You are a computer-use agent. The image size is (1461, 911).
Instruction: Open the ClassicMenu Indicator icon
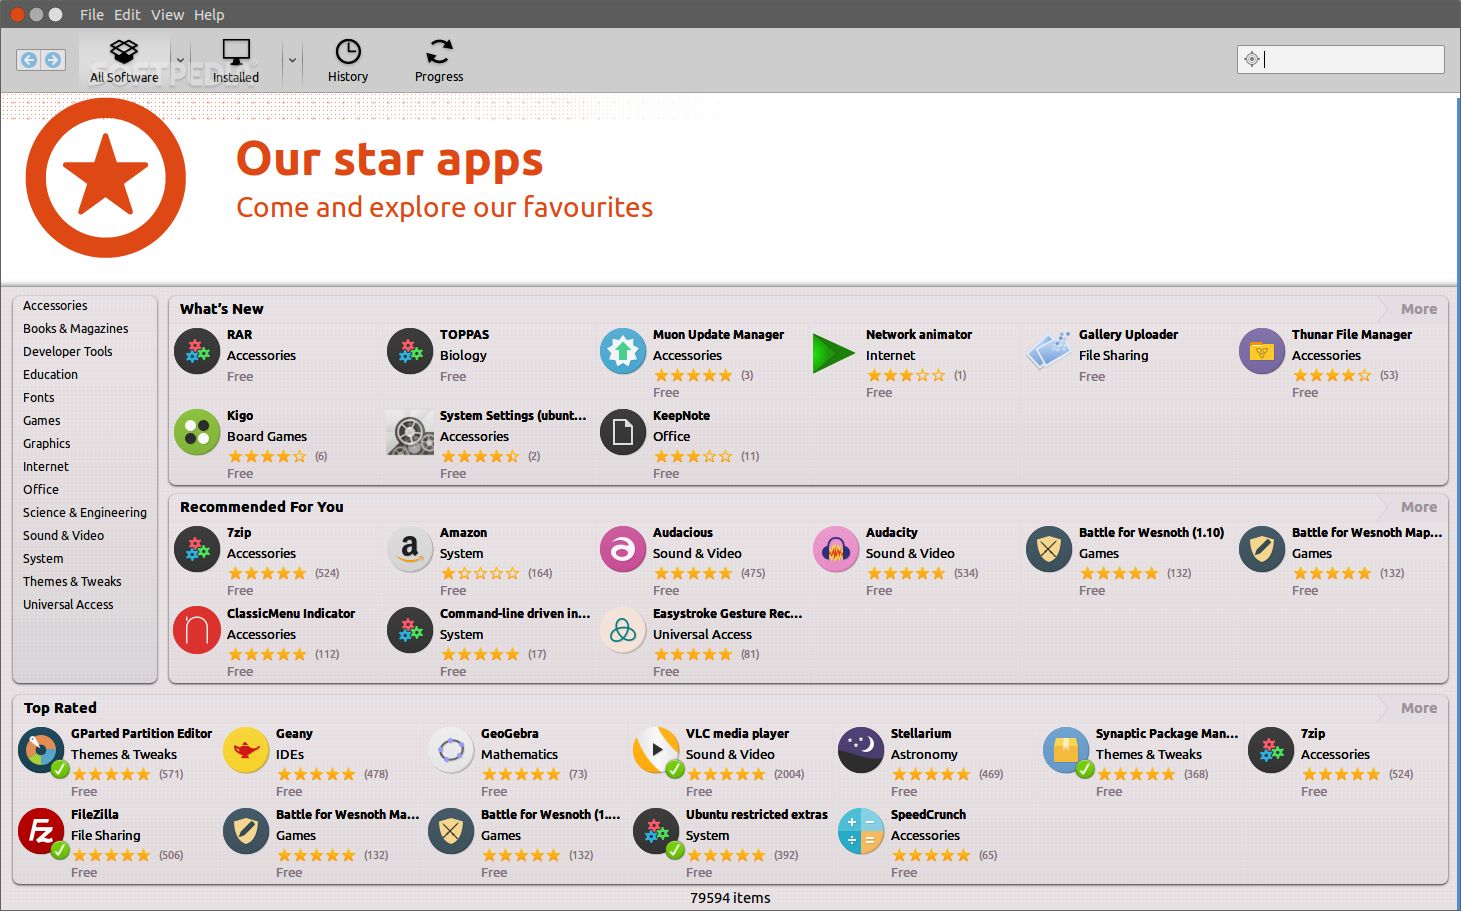[x=197, y=631]
